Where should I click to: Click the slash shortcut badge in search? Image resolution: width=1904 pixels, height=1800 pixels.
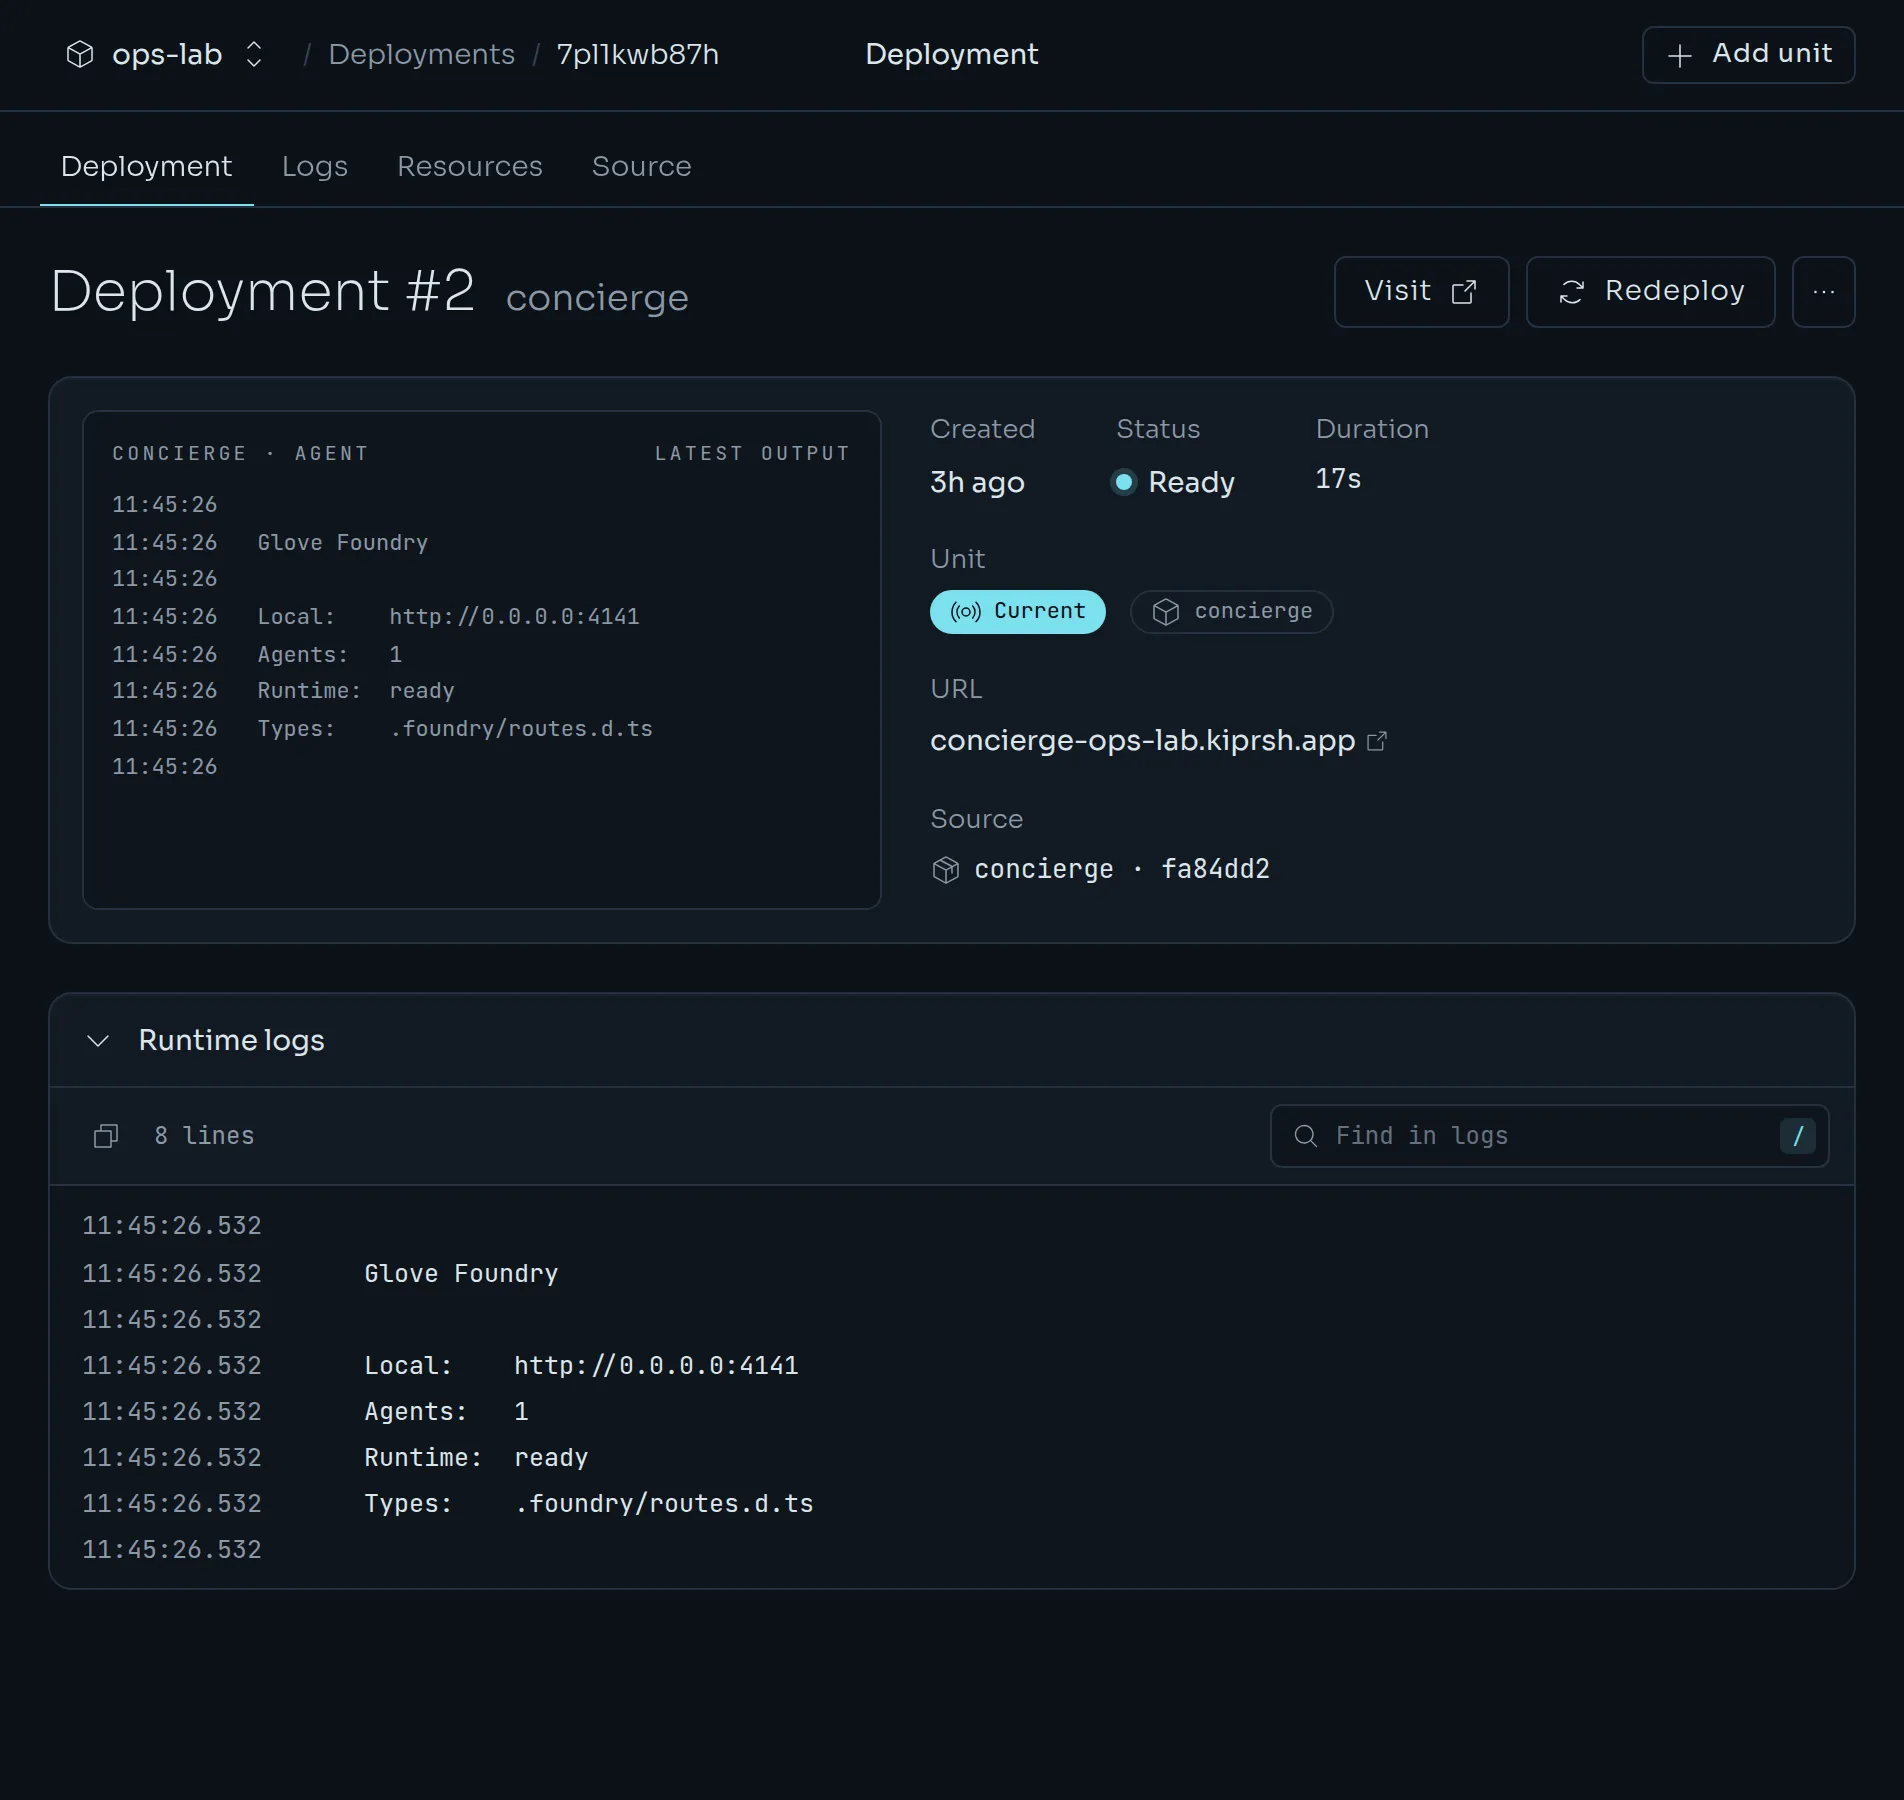1797,1135
